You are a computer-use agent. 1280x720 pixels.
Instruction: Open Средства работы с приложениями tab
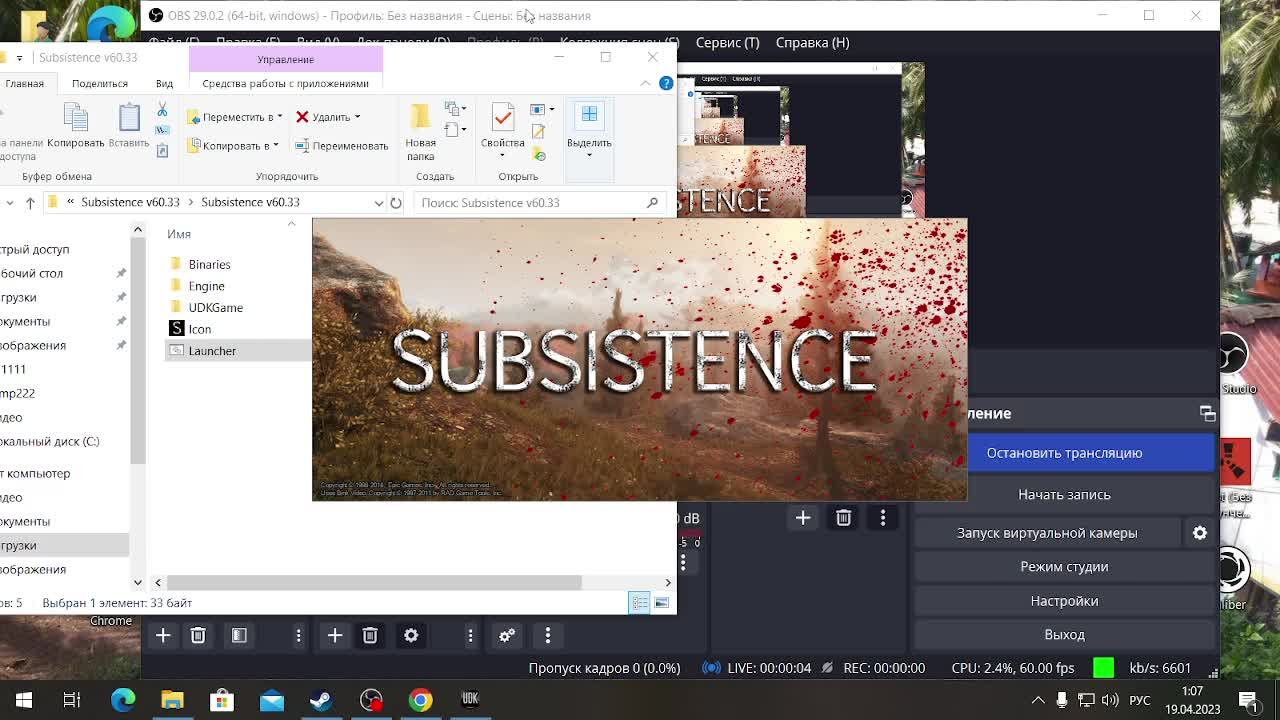coord(286,83)
